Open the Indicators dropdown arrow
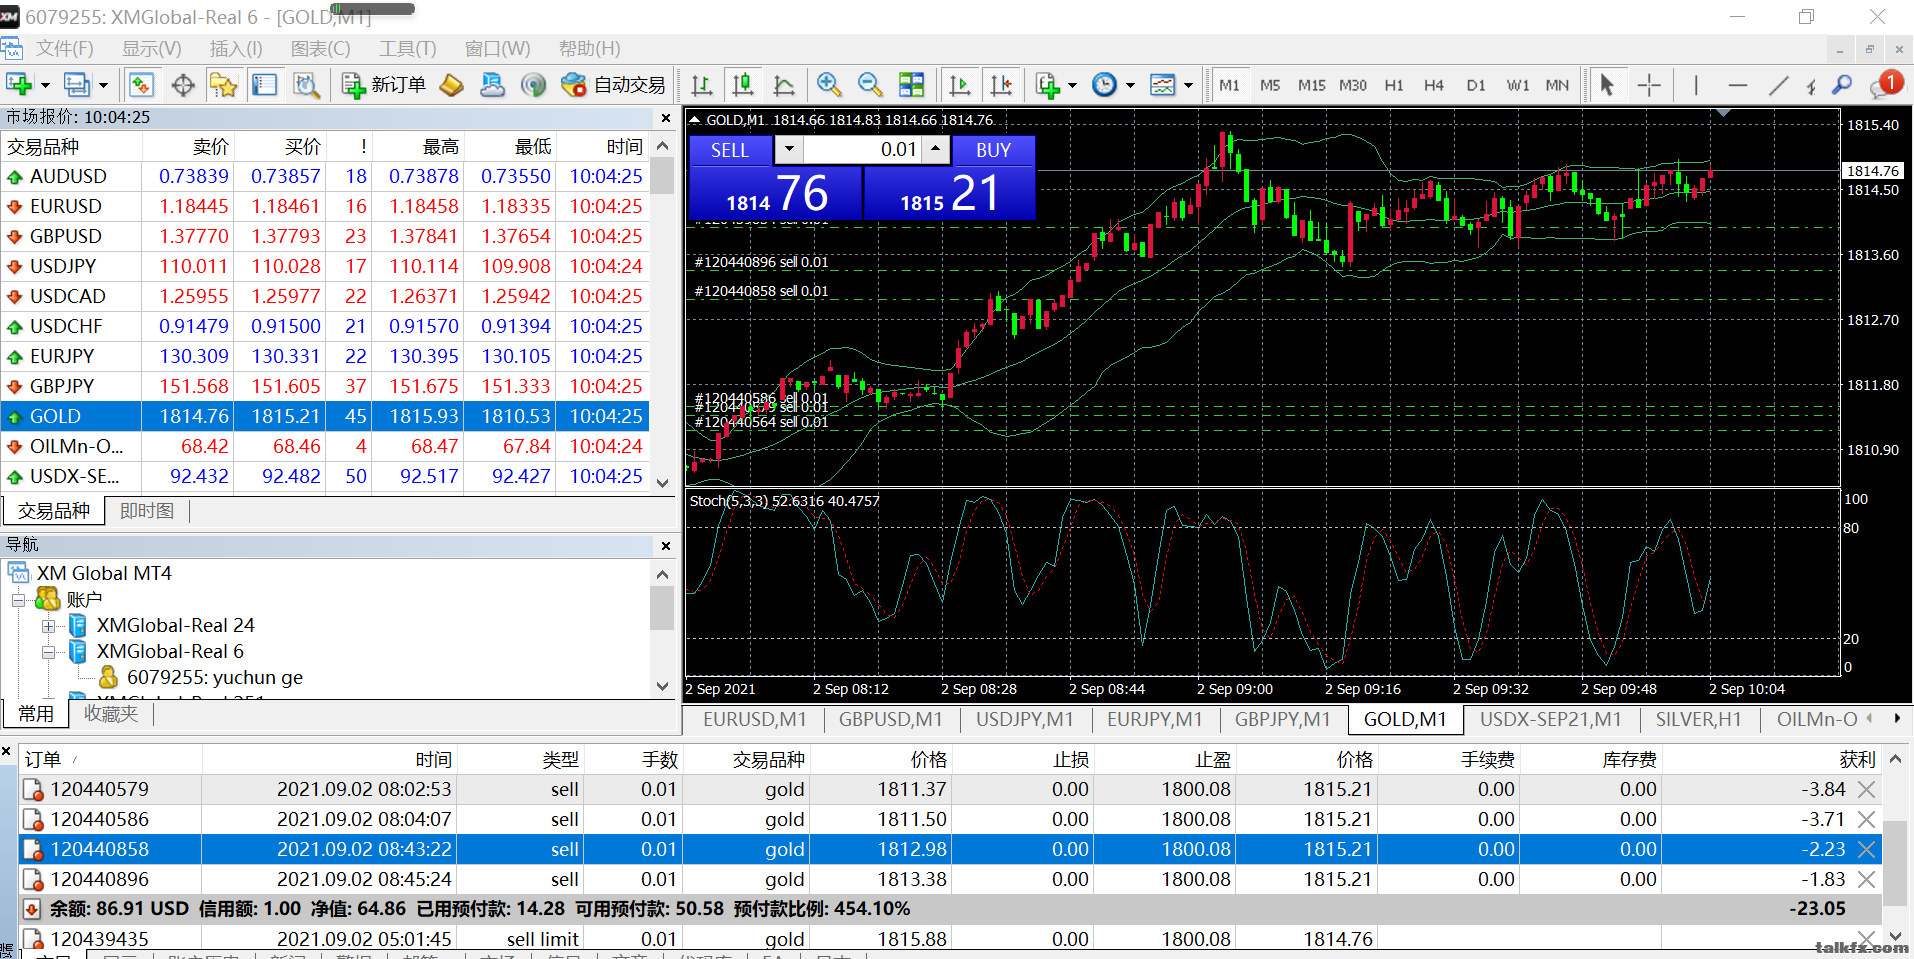This screenshot has width=1914, height=959. [1073, 85]
